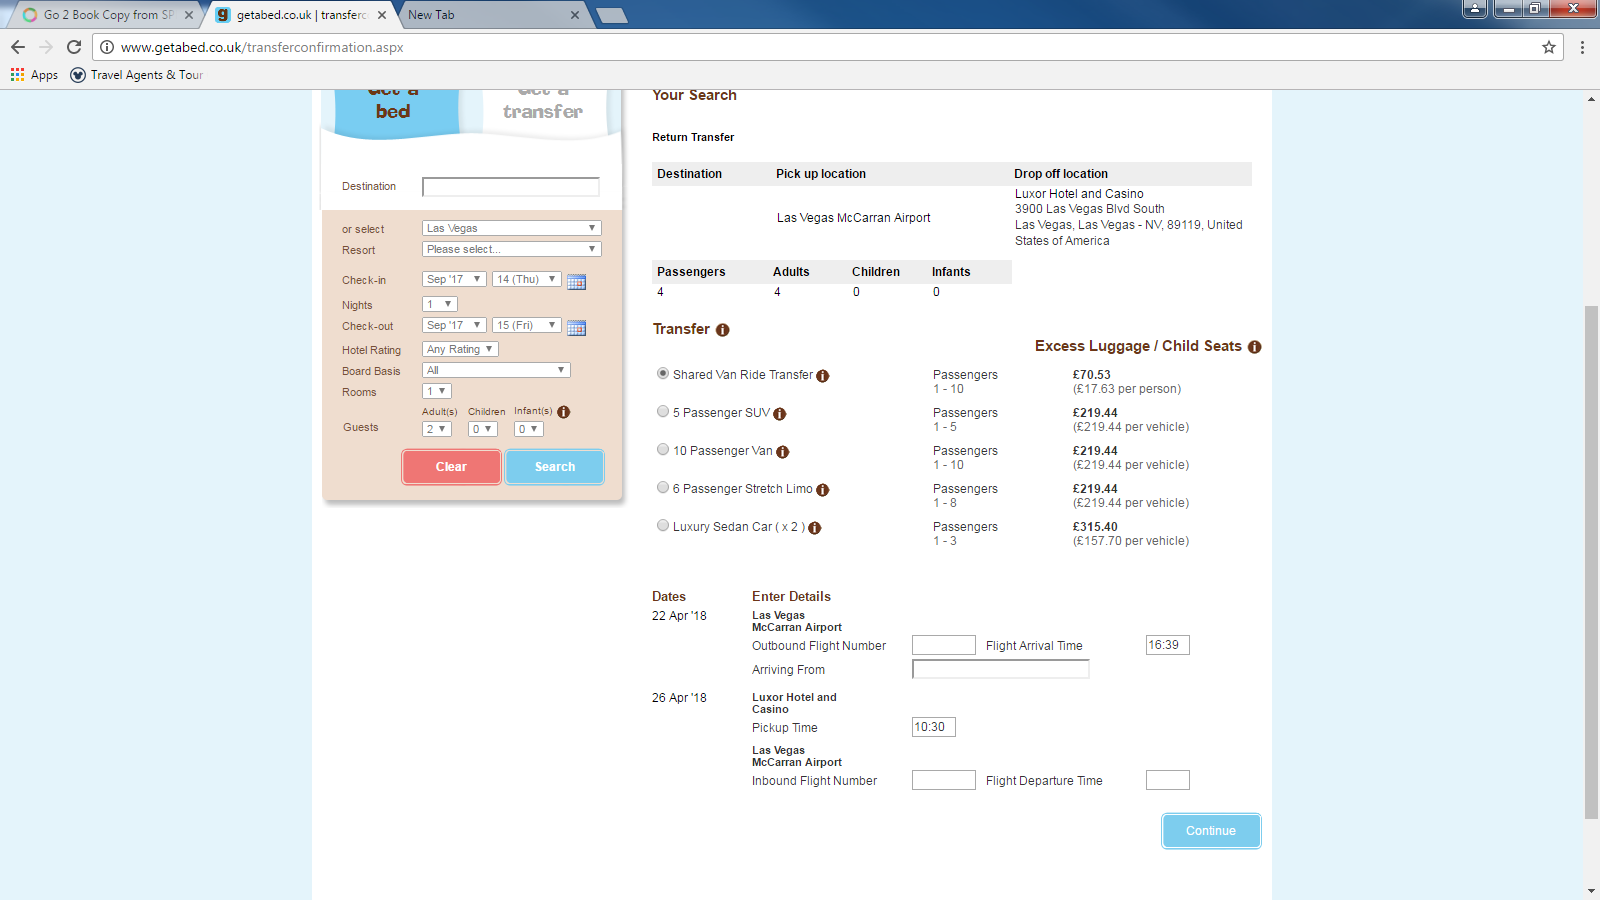Viewport: 1600px width, 900px height.
Task: Show info for Luxury Sedan Car
Action: (x=814, y=528)
